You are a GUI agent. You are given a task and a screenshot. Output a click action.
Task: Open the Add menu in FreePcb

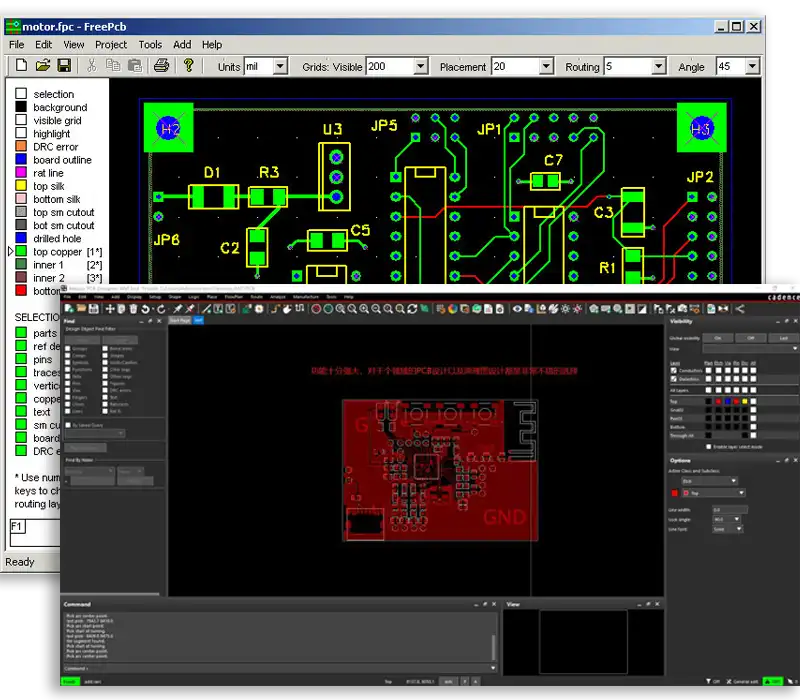coord(182,45)
